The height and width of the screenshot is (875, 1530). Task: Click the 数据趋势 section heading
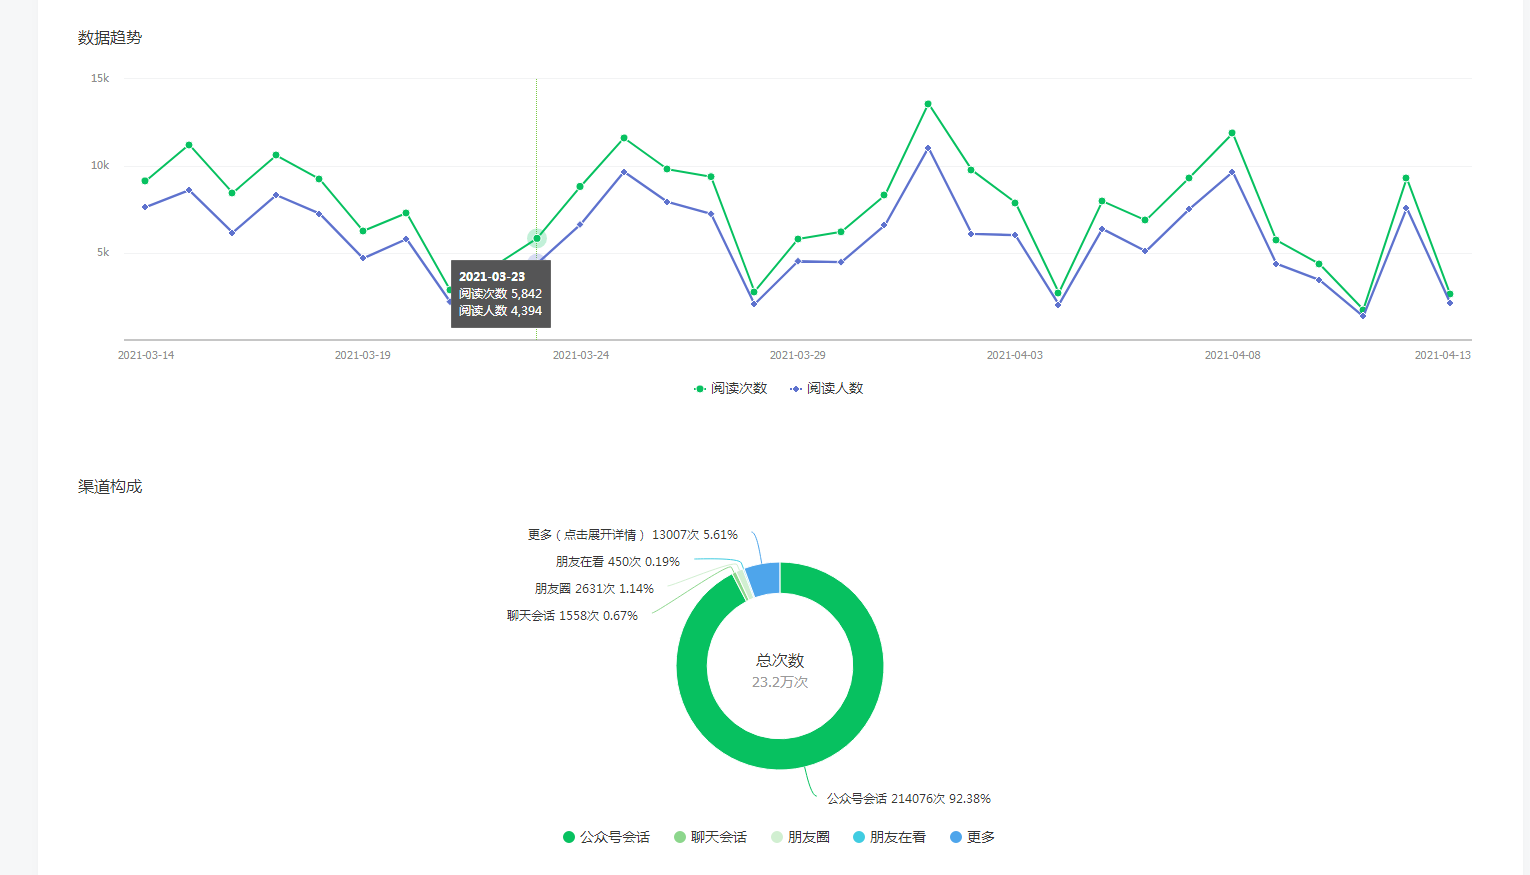pyautogui.click(x=110, y=37)
